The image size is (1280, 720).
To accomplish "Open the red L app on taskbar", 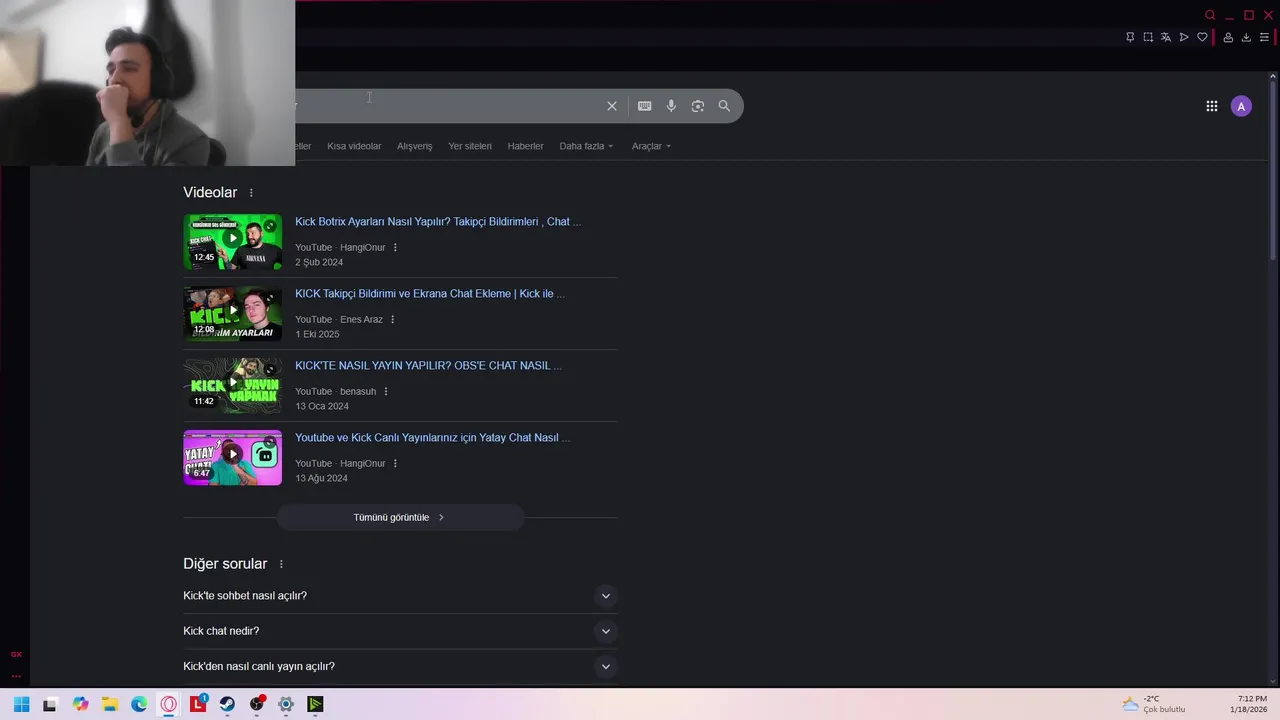I will 198,704.
